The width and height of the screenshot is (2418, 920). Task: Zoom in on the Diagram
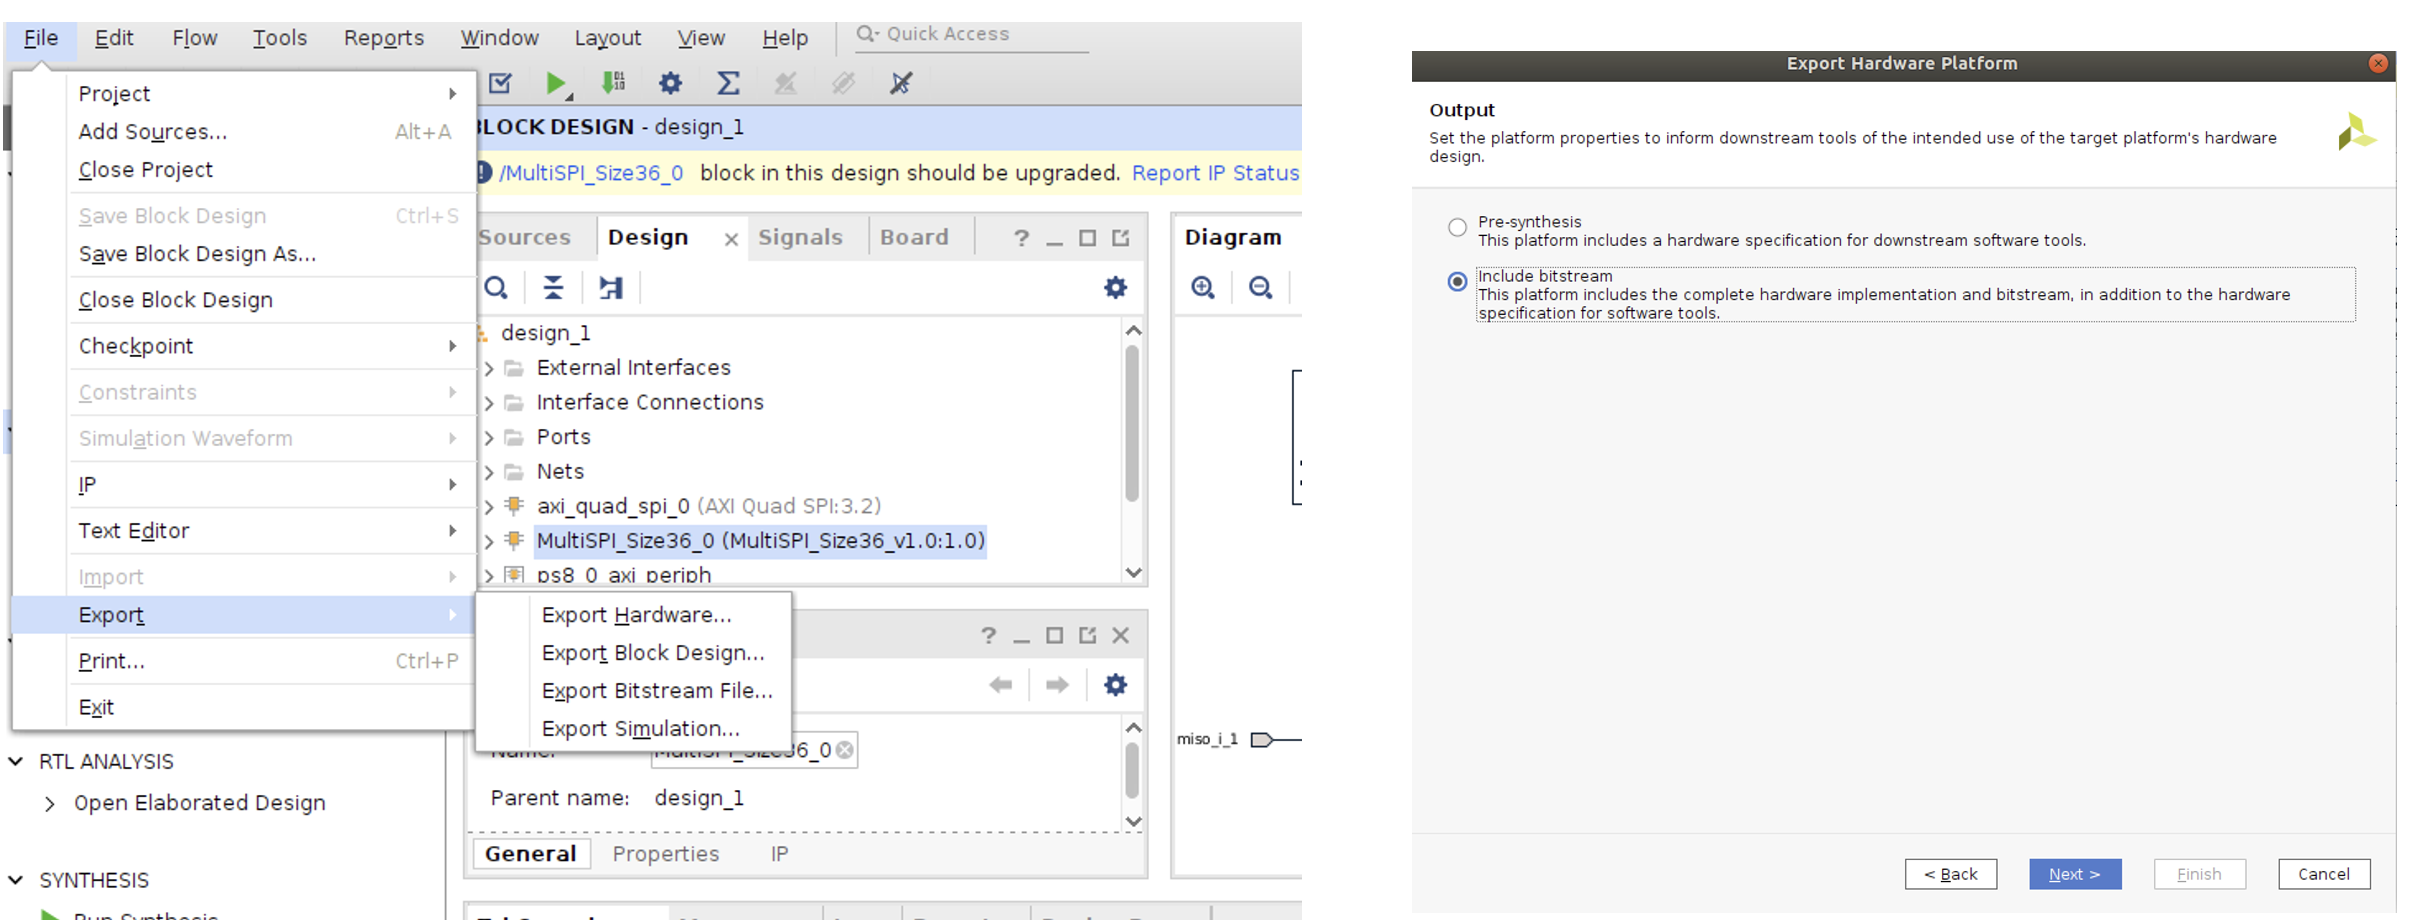click(x=1203, y=288)
